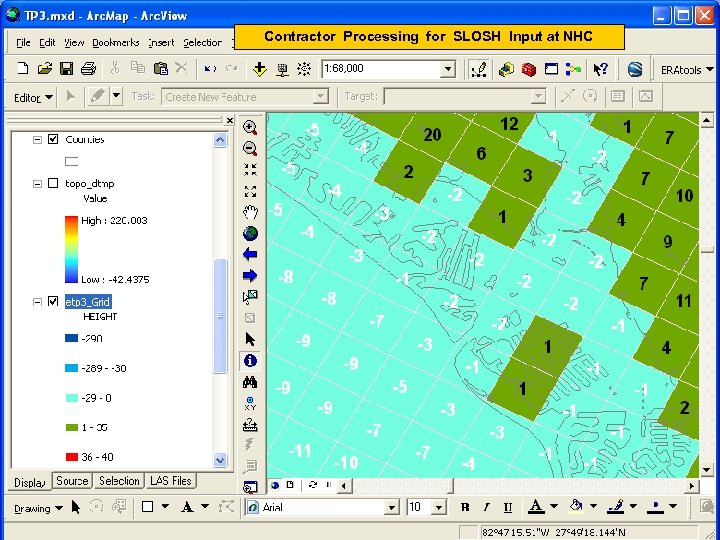This screenshot has width=720, height=540.
Task: Click the Fixed Zoom Out arrows icon
Action: (x=250, y=191)
